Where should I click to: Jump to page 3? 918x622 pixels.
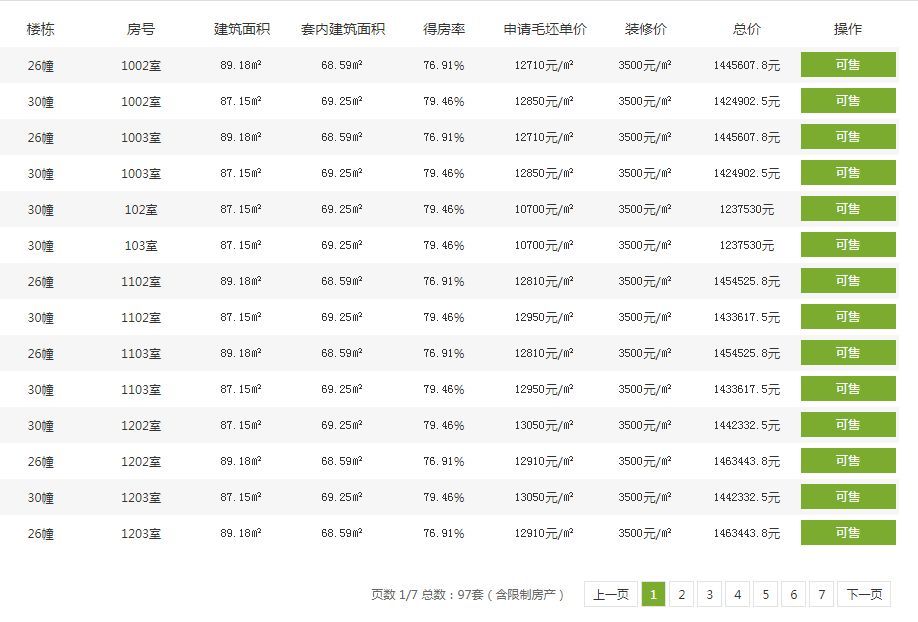click(710, 594)
